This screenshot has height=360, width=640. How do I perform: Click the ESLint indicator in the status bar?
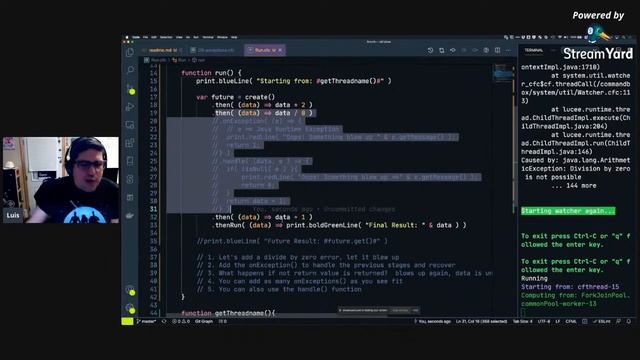(601, 322)
